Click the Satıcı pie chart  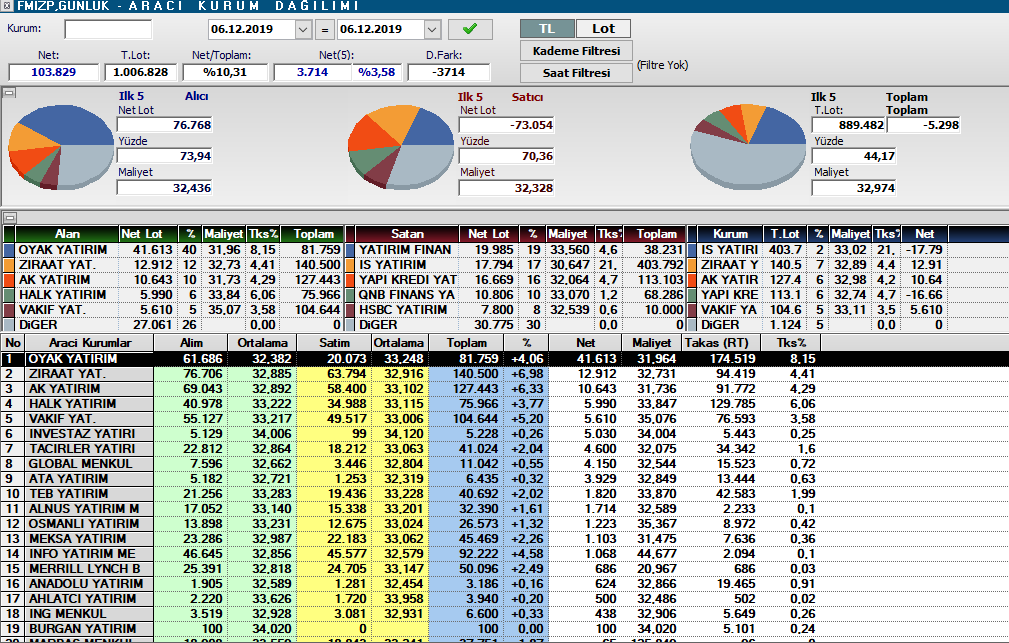coord(401,147)
